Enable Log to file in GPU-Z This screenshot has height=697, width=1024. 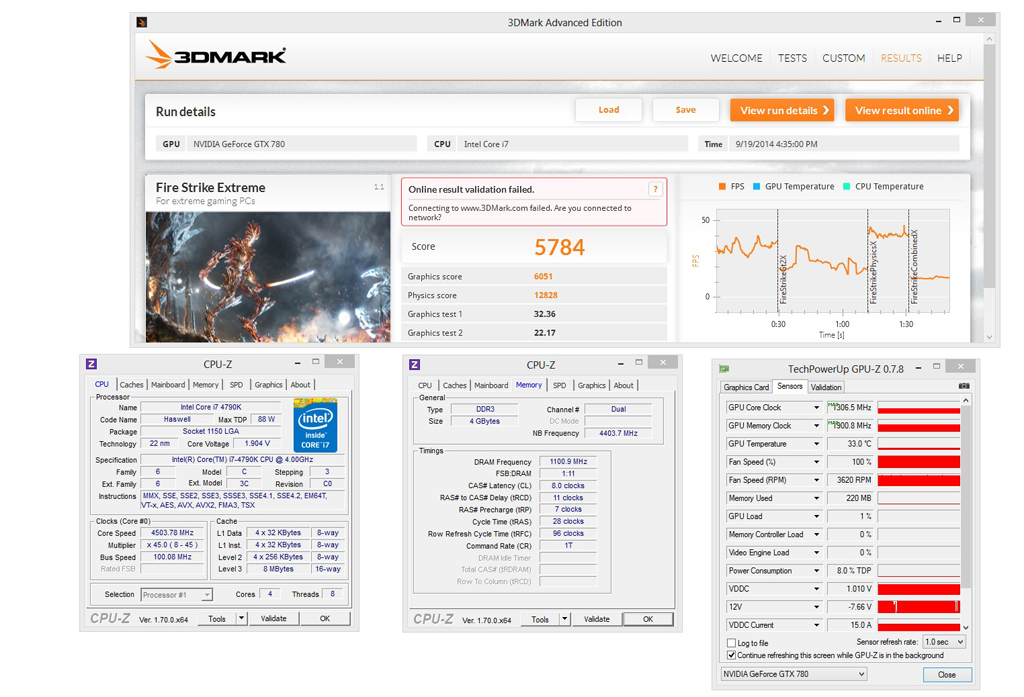click(x=731, y=643)
